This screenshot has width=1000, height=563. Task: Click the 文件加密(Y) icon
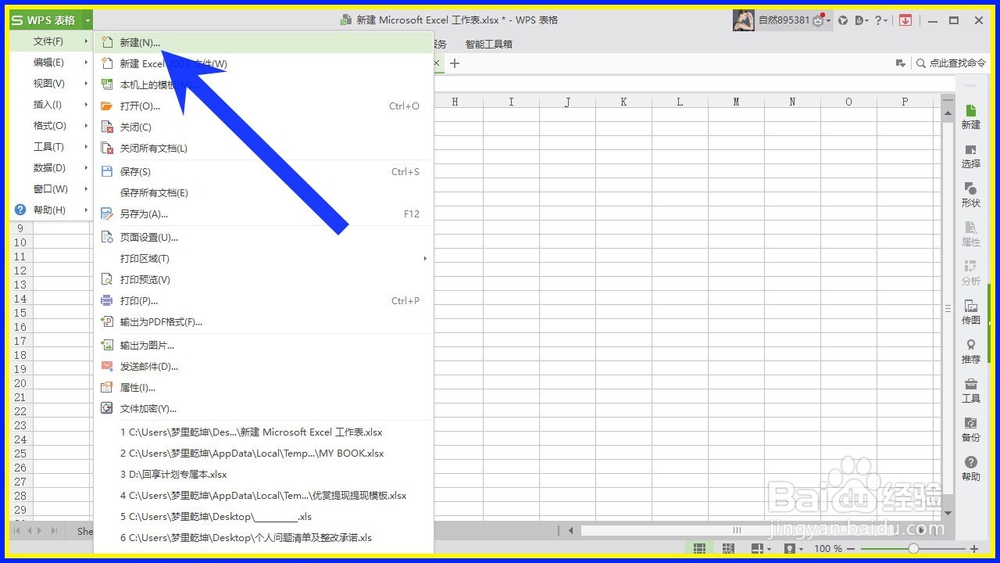(107, 408)
